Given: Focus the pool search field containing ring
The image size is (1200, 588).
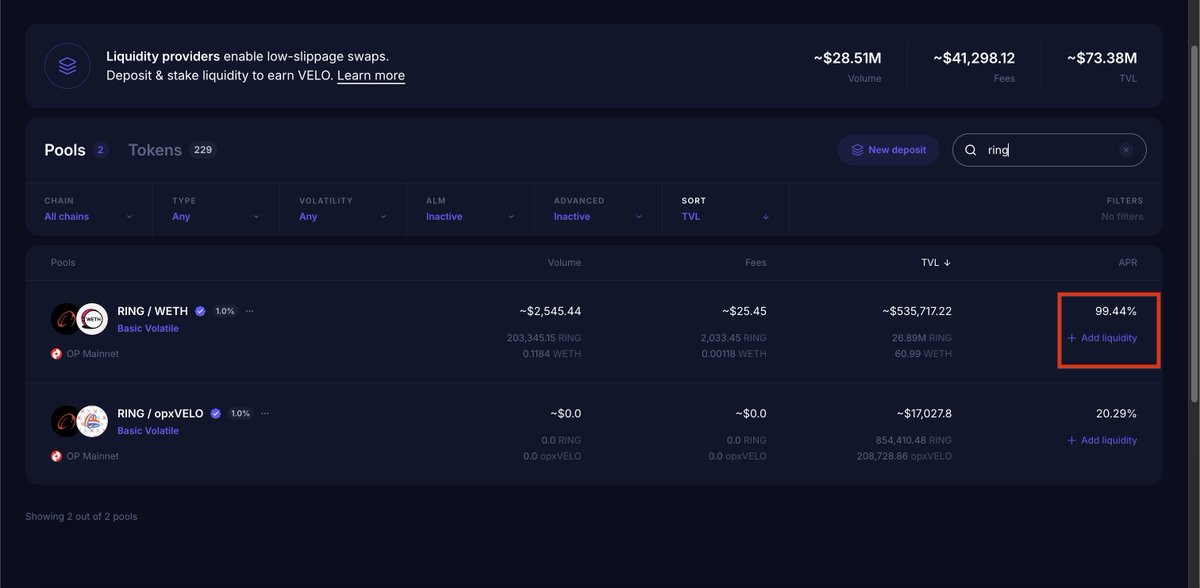Looking at the screenshot, I should point(1049,150).
